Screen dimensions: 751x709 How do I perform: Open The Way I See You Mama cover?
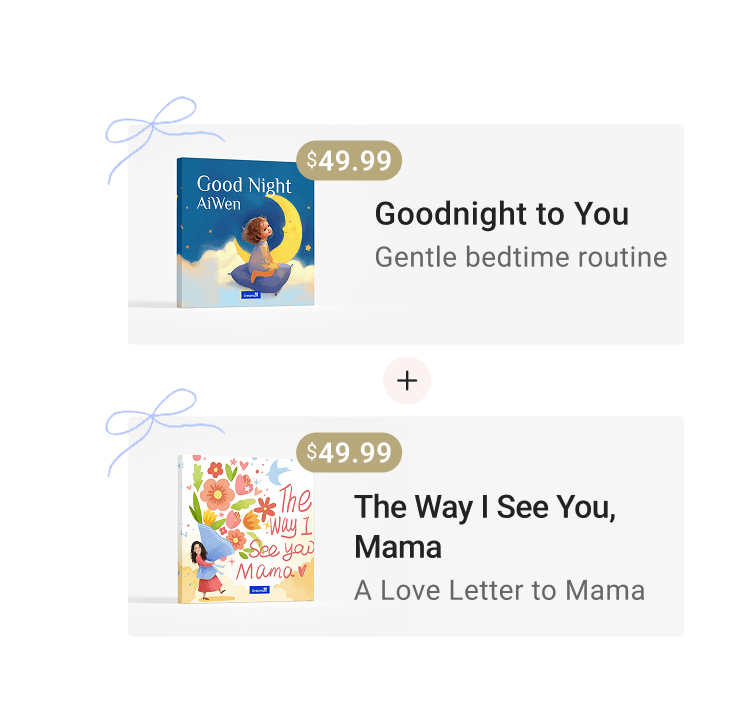tap(246, 529)
